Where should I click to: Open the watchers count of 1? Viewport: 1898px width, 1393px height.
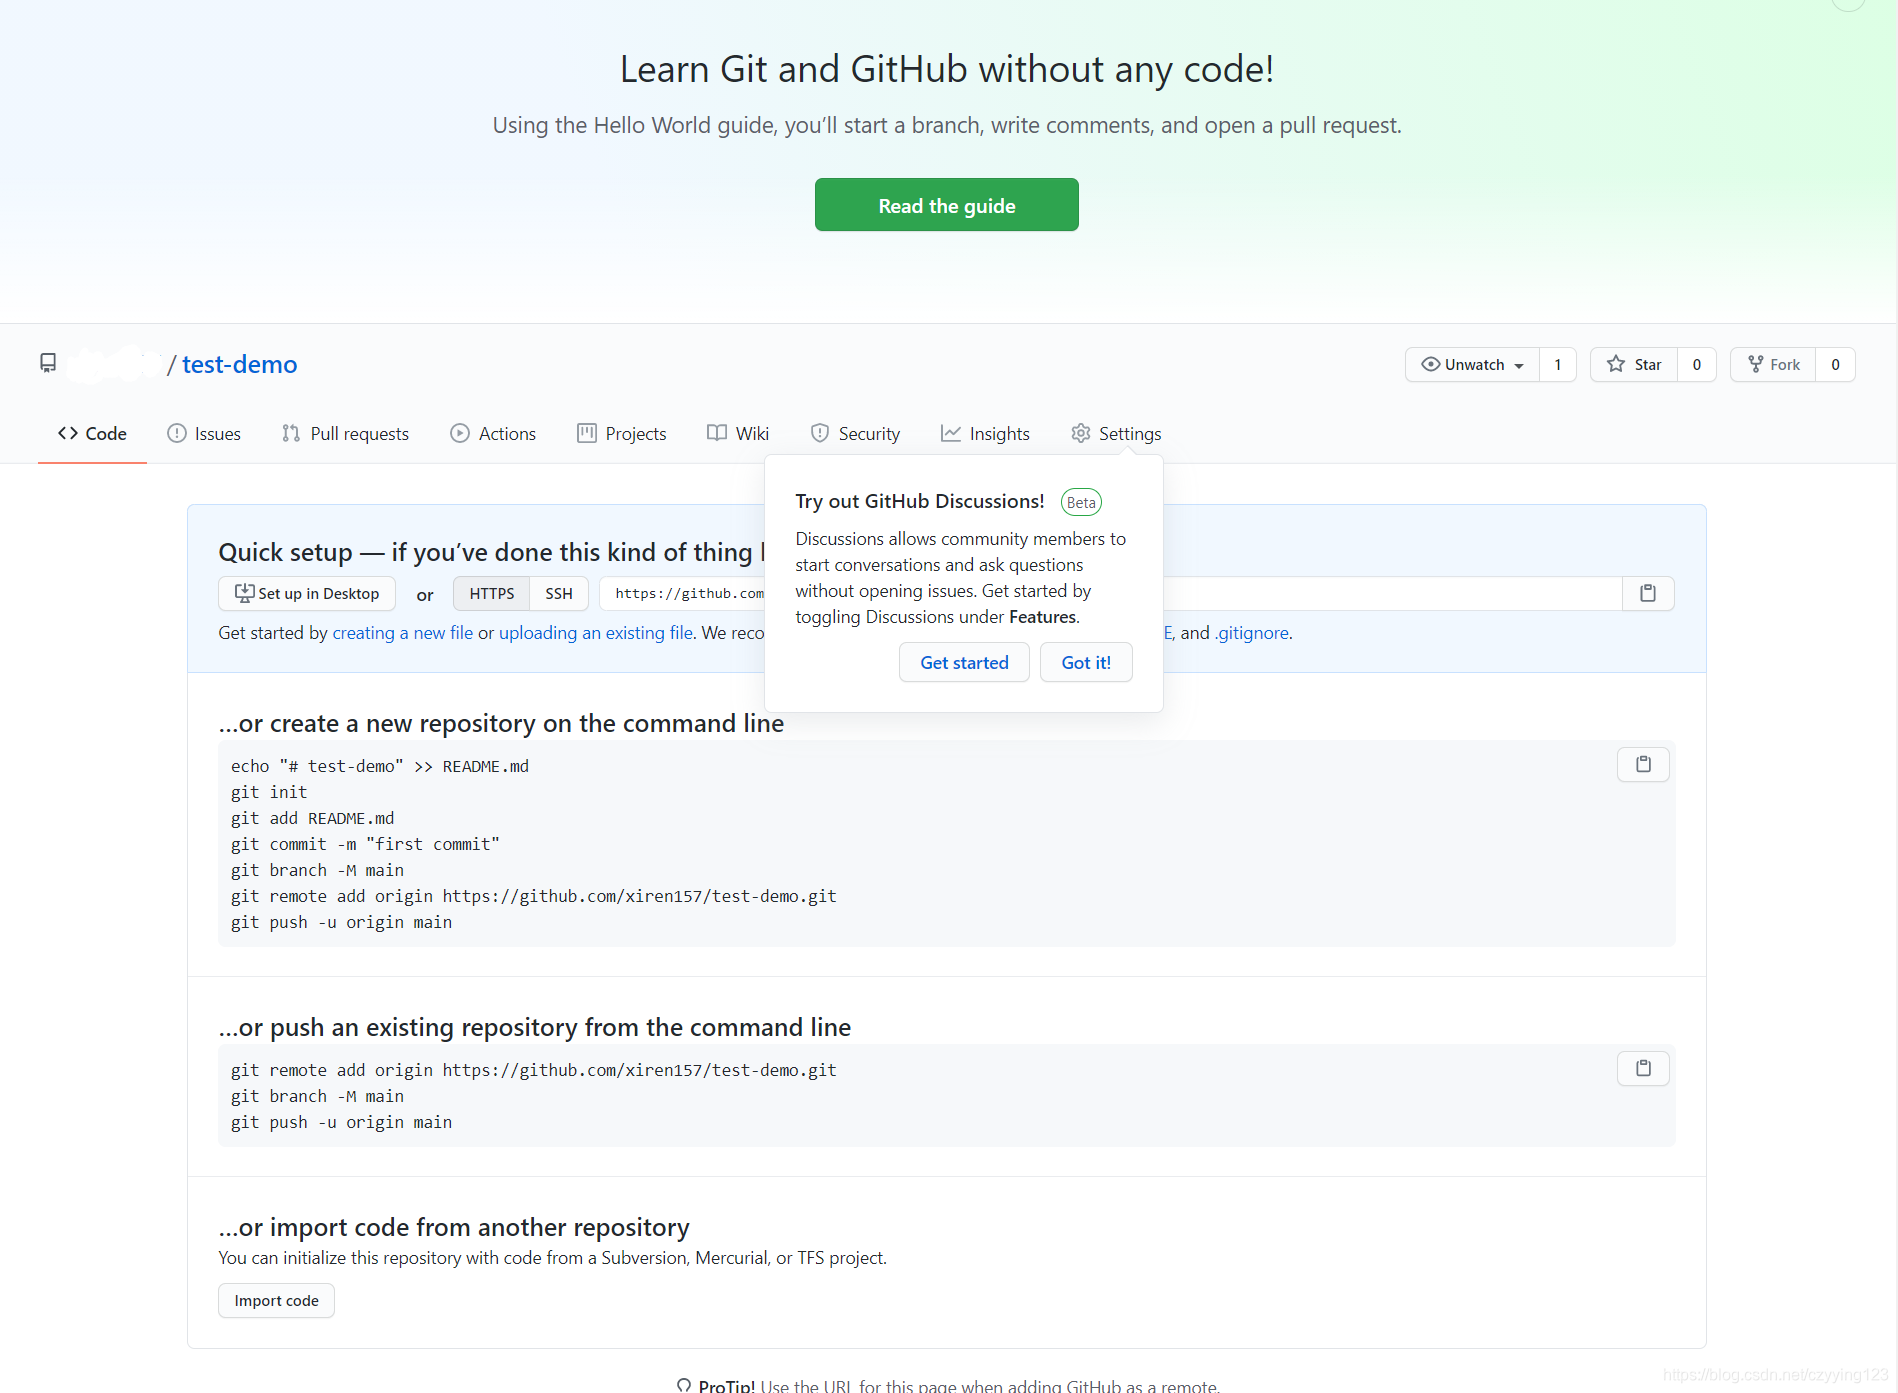pyautogui.click(x=1558, y=364)
